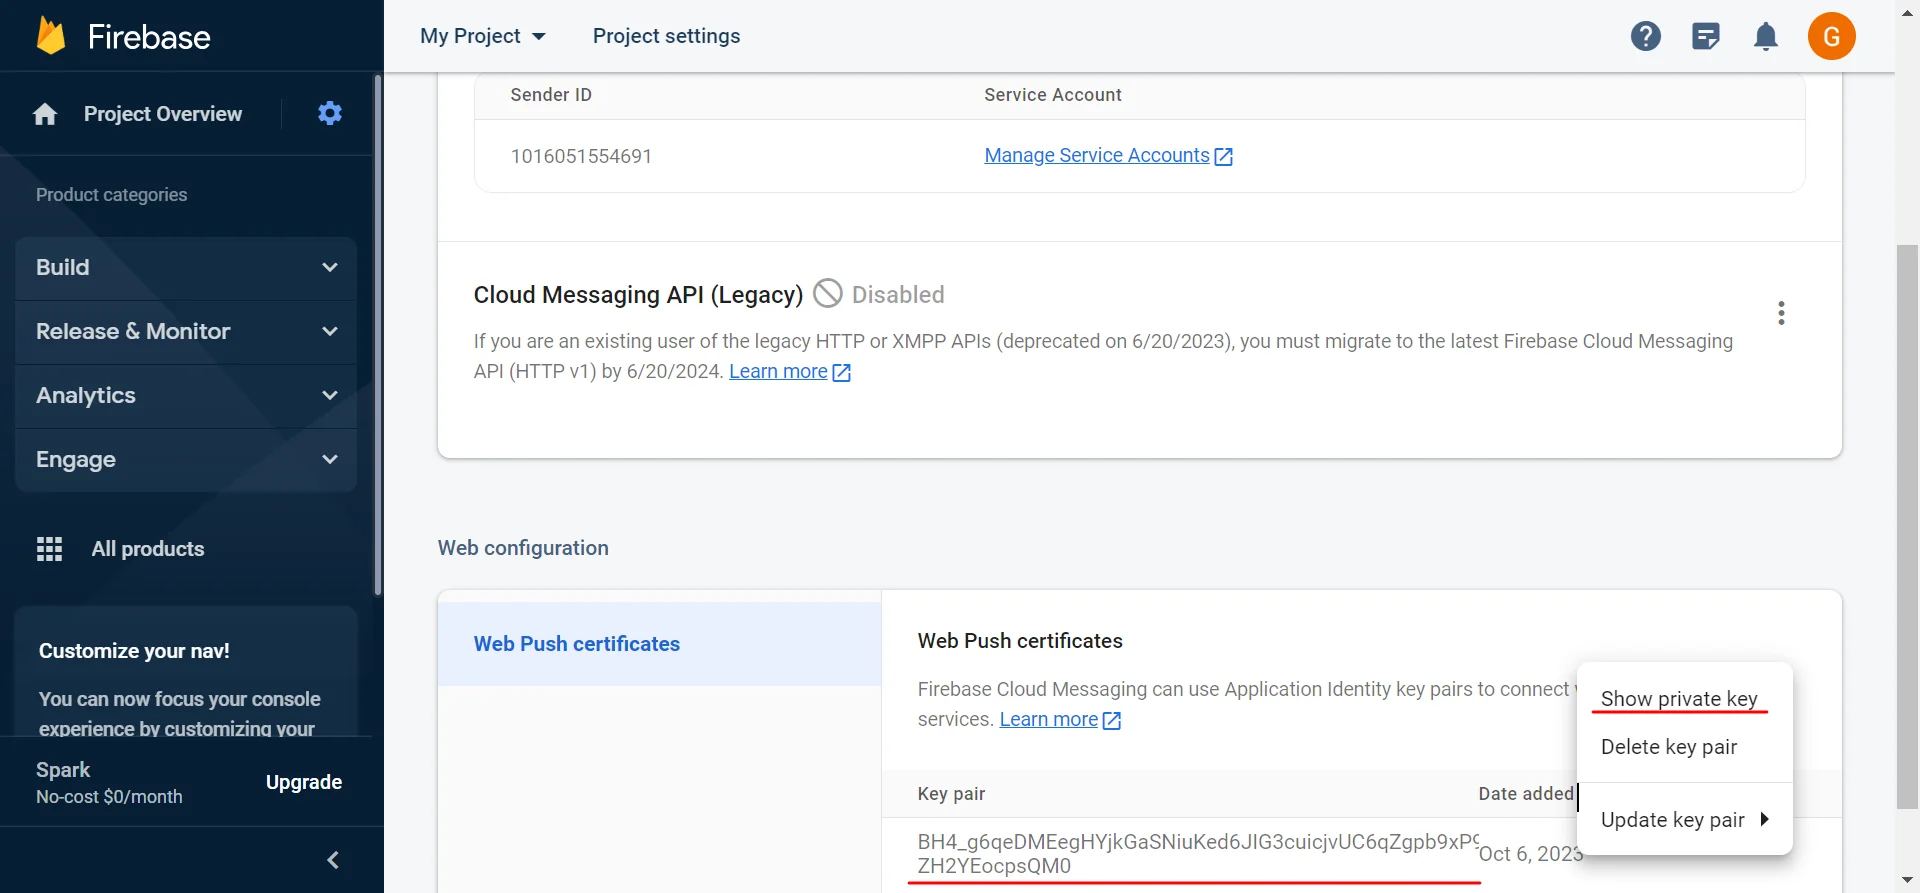
Task: Open Learn more link for Web Push certificates
Action: pos(1049,719)
